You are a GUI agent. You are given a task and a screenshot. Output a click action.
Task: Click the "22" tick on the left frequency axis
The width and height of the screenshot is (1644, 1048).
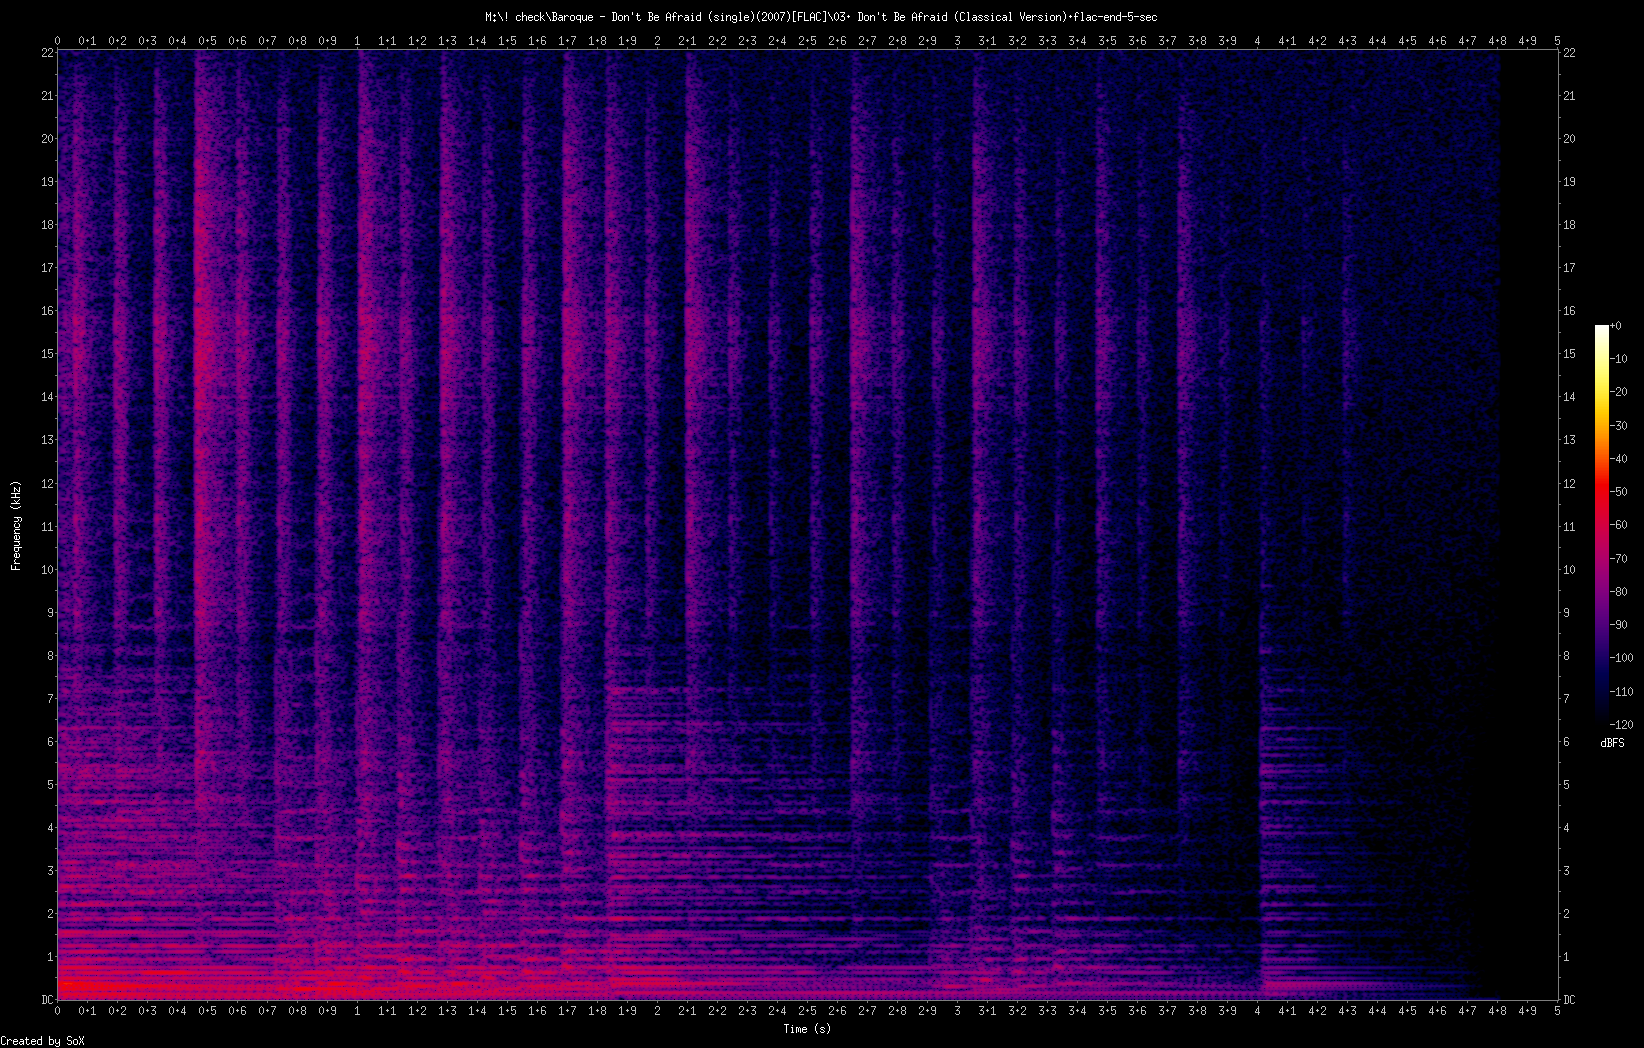coord(47,53)
